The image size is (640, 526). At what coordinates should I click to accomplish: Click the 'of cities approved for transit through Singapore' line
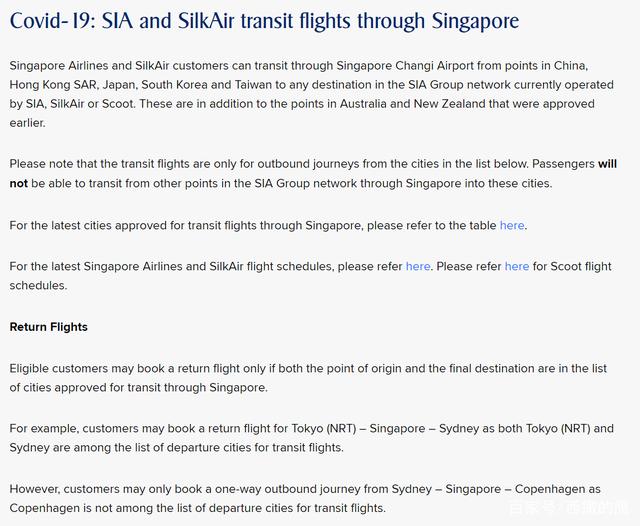point(138,387)
